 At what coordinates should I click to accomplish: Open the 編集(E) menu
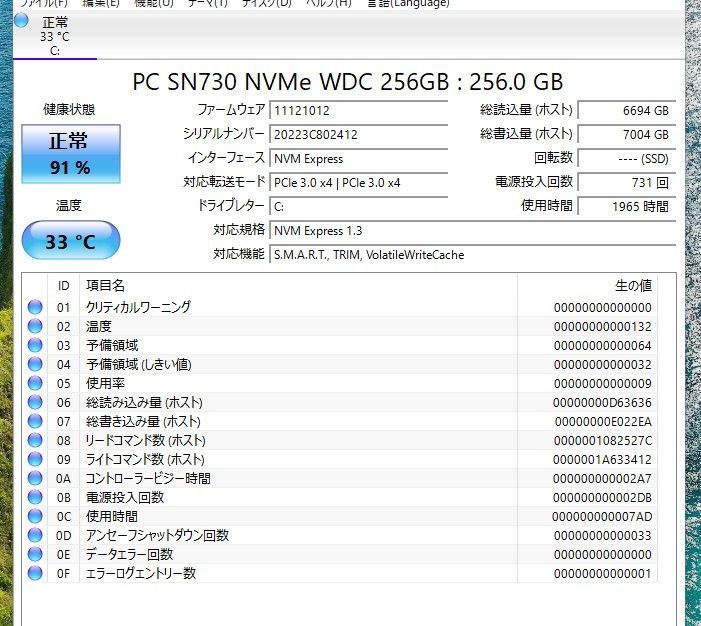[x=101, y=4]
